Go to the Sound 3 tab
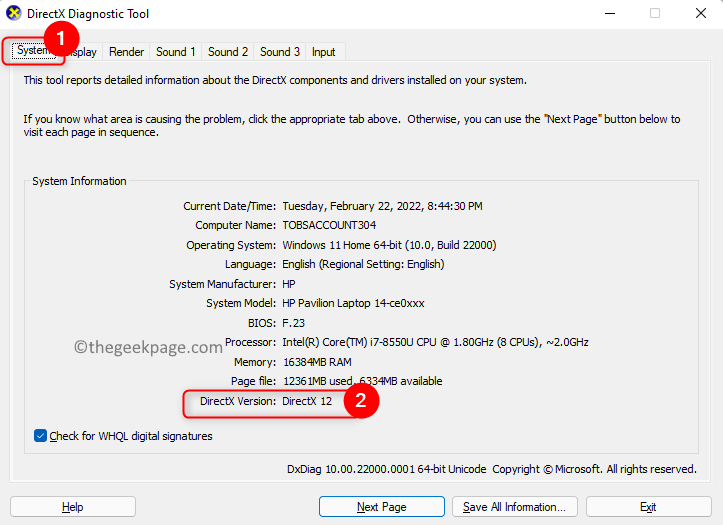The height and width of the screenshot is (525, 723). pyautogui.click(x=280, y=52)
